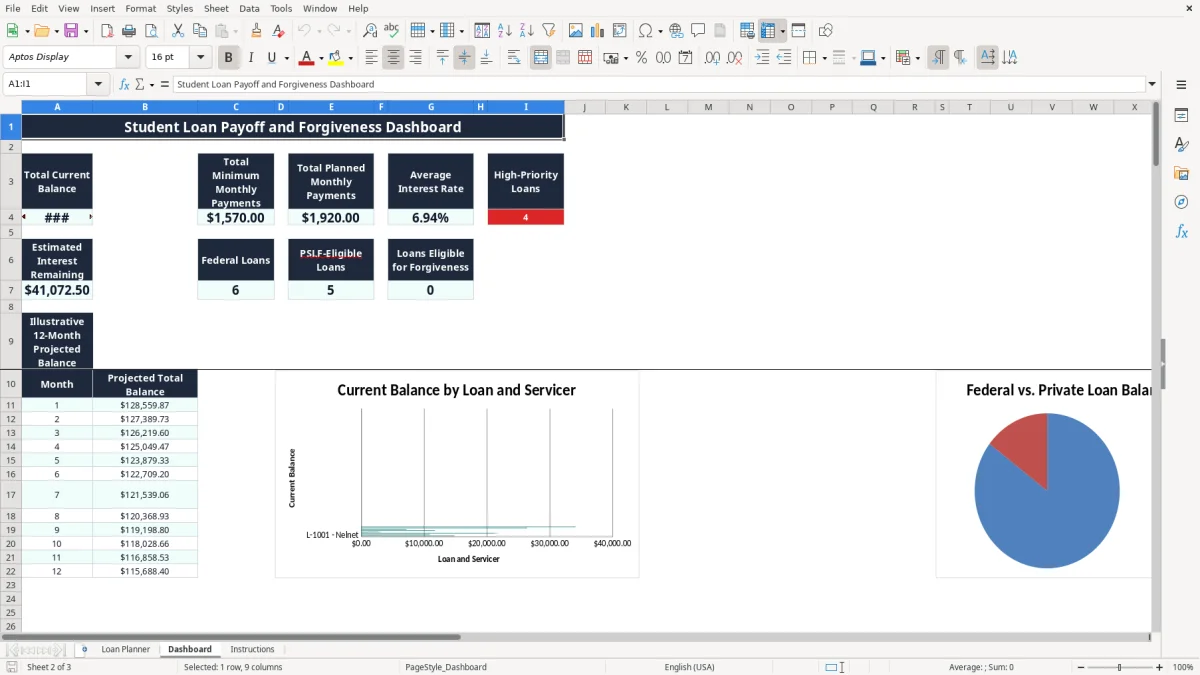Toggle Align Right
The width and height of the screenshot is (1200, 675).
(x=415, y=58)
